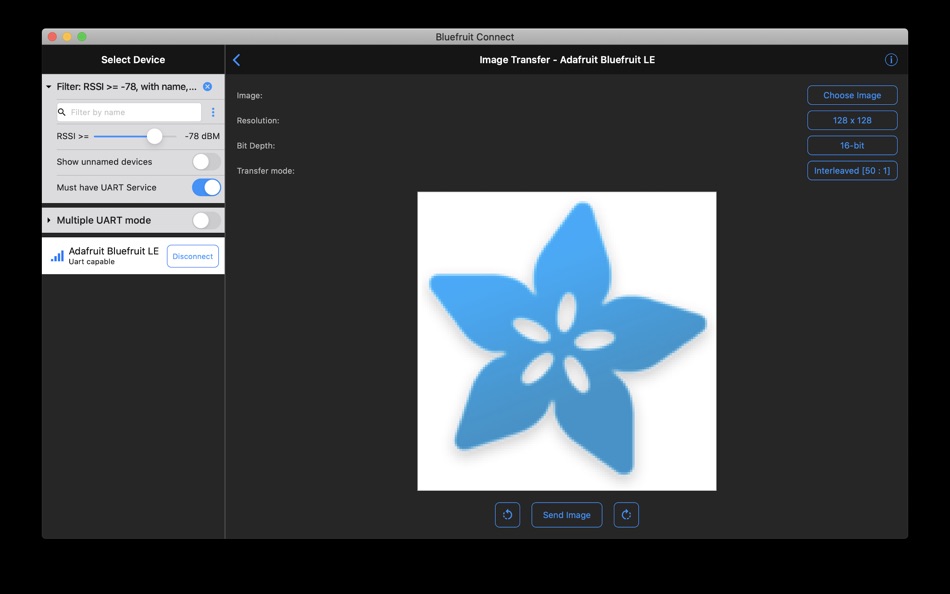Toggle Show unnamed devices switch
Screen dimensions: 950x594
[206, 162]
